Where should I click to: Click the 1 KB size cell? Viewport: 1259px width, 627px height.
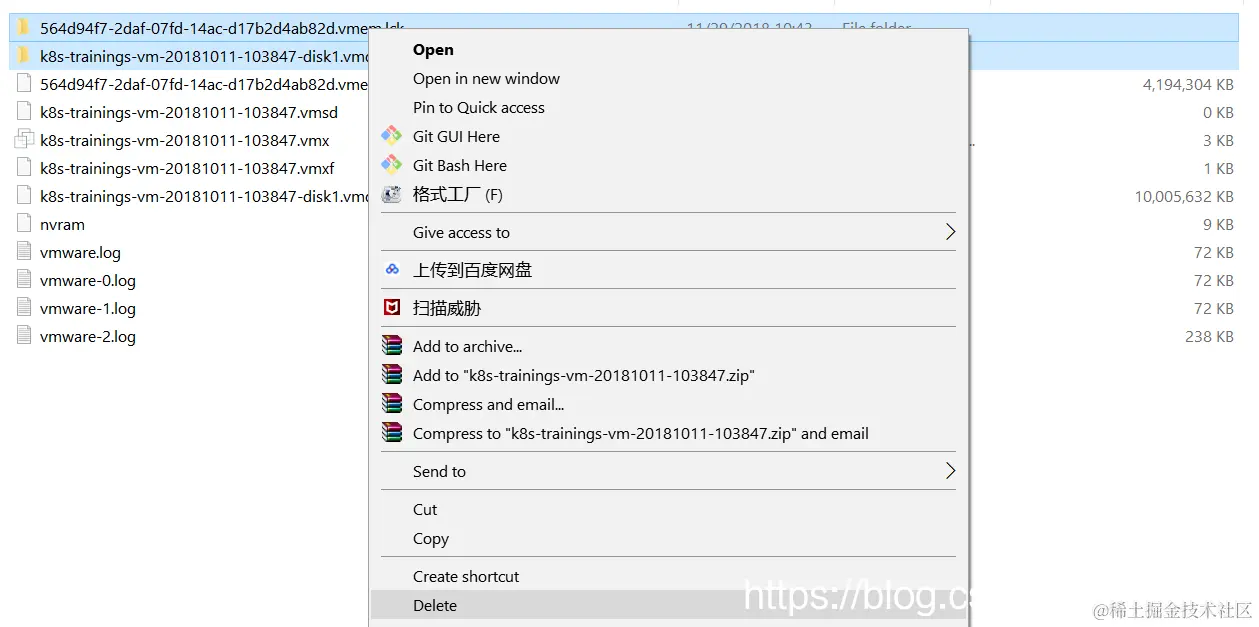(1218, 169)
